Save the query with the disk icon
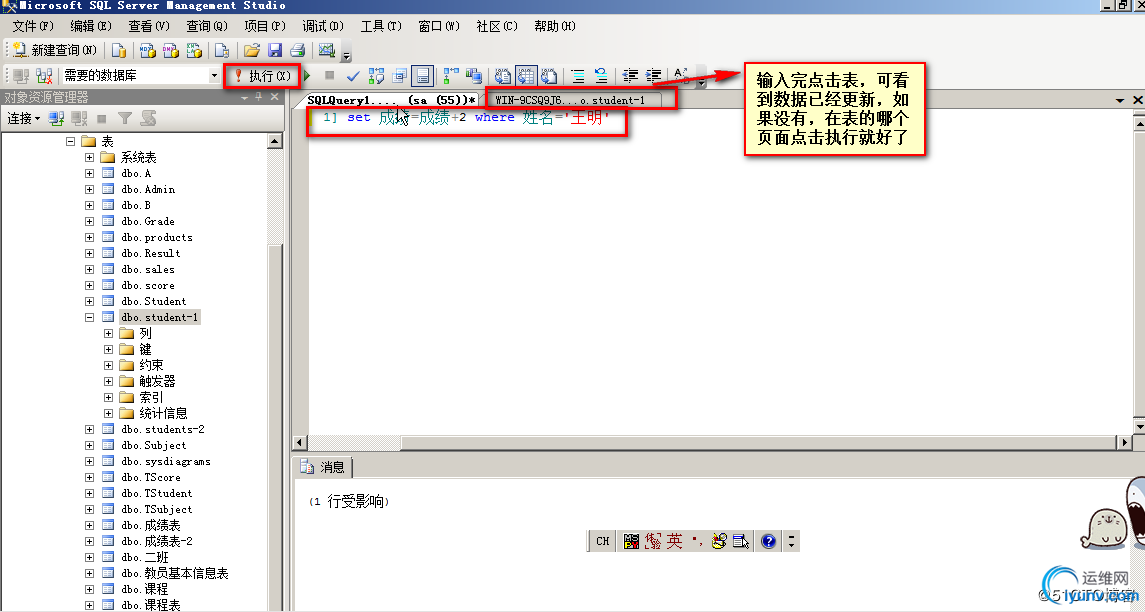1145x612 pixels. (x=275, y=50)
